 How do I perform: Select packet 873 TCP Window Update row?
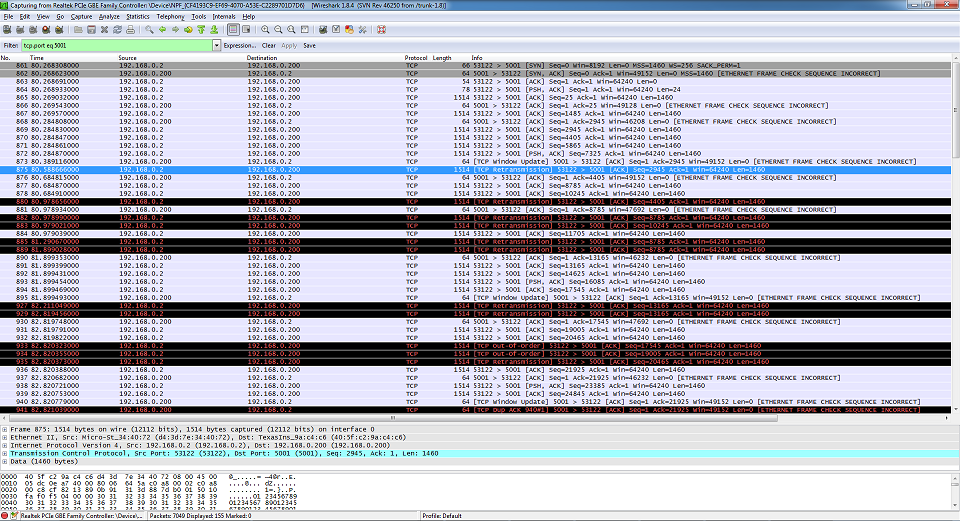pyautogui.click(x=476, y=162)
